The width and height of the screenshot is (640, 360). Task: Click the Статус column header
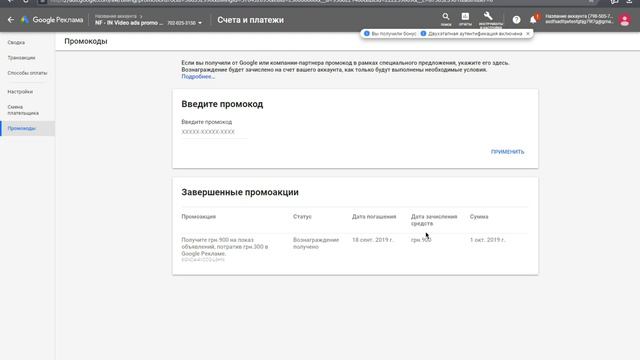pos(302,217)
